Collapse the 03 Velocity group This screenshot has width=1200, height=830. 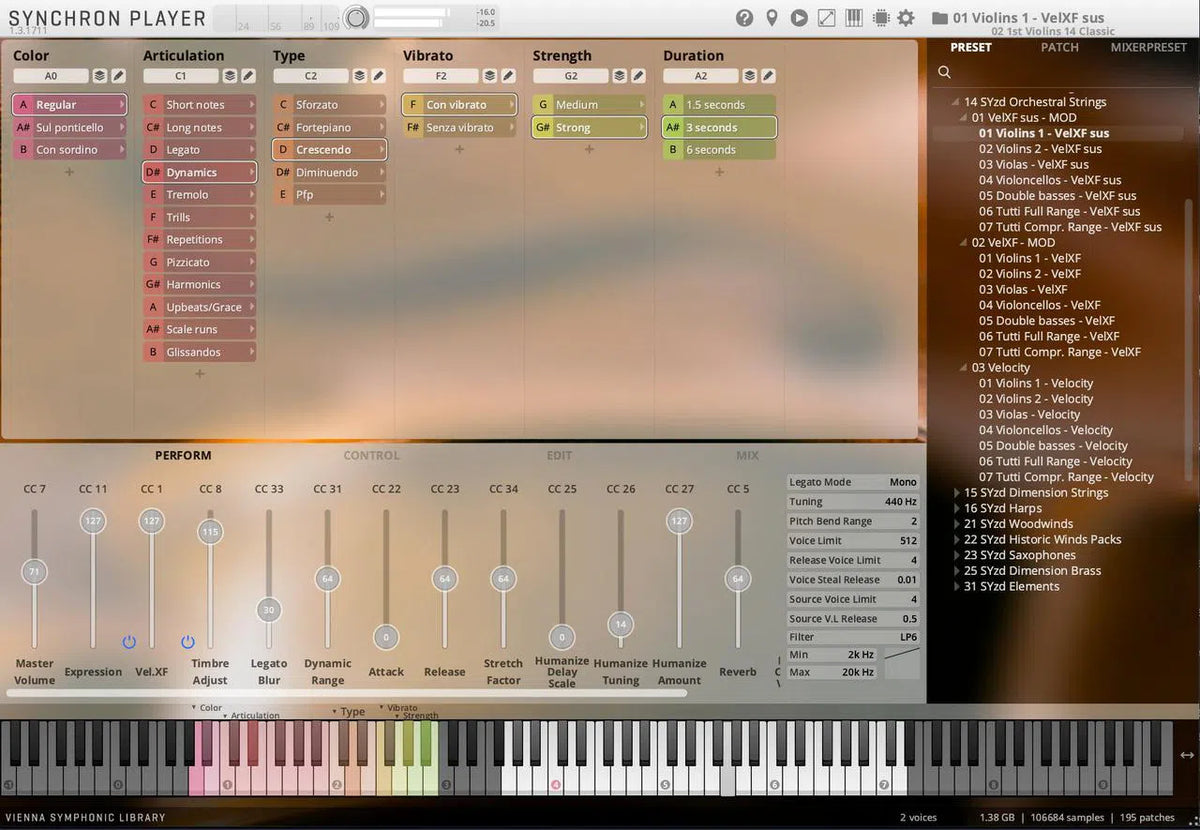[x=962, y=367]
